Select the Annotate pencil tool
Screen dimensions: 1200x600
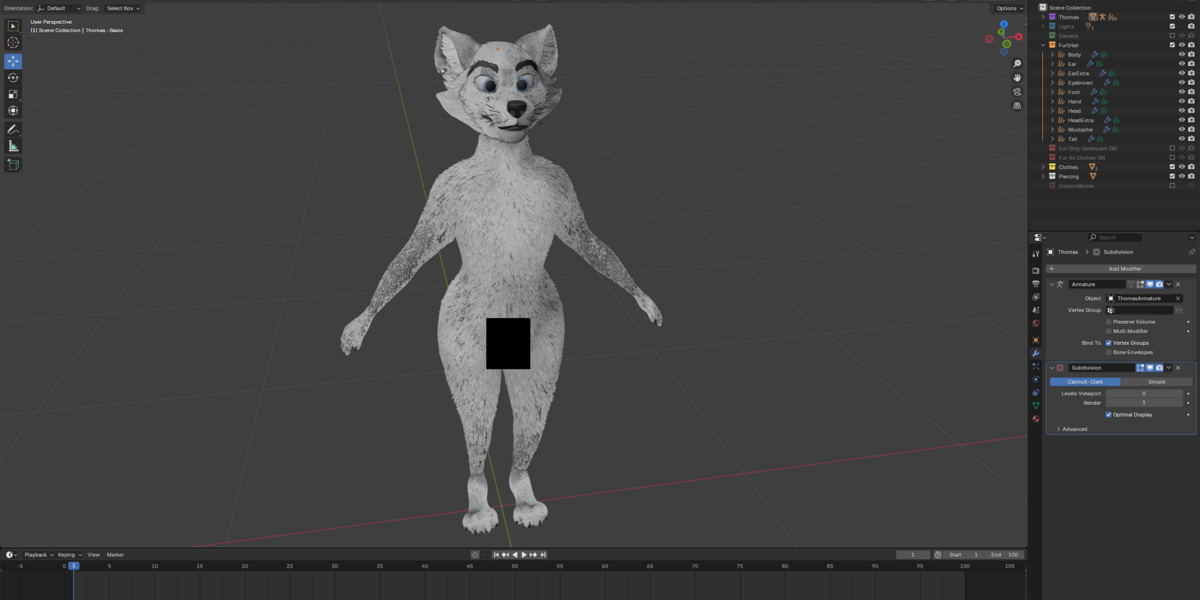point(13,129)
